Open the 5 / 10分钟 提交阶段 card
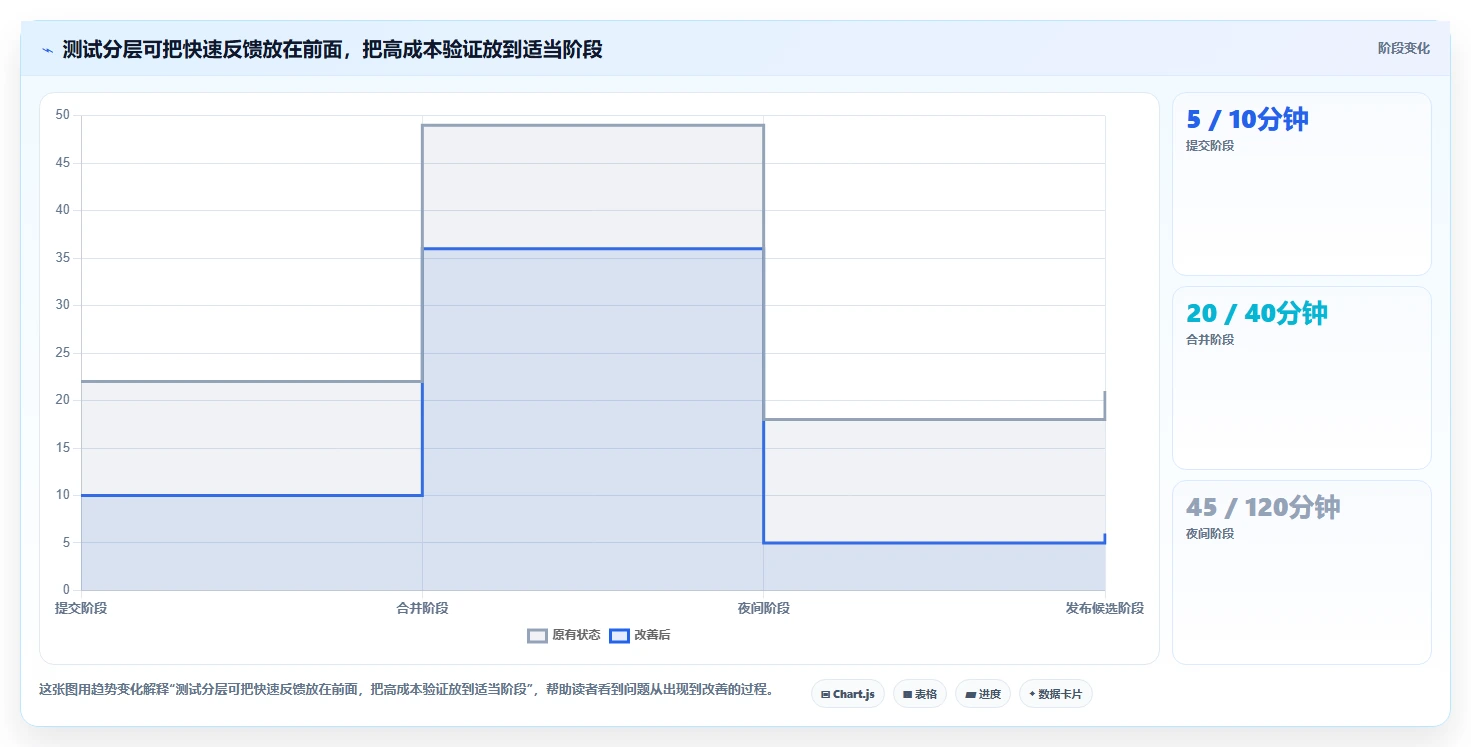The height and width of the screenshot is (747, 1471). coord(1302,184)
